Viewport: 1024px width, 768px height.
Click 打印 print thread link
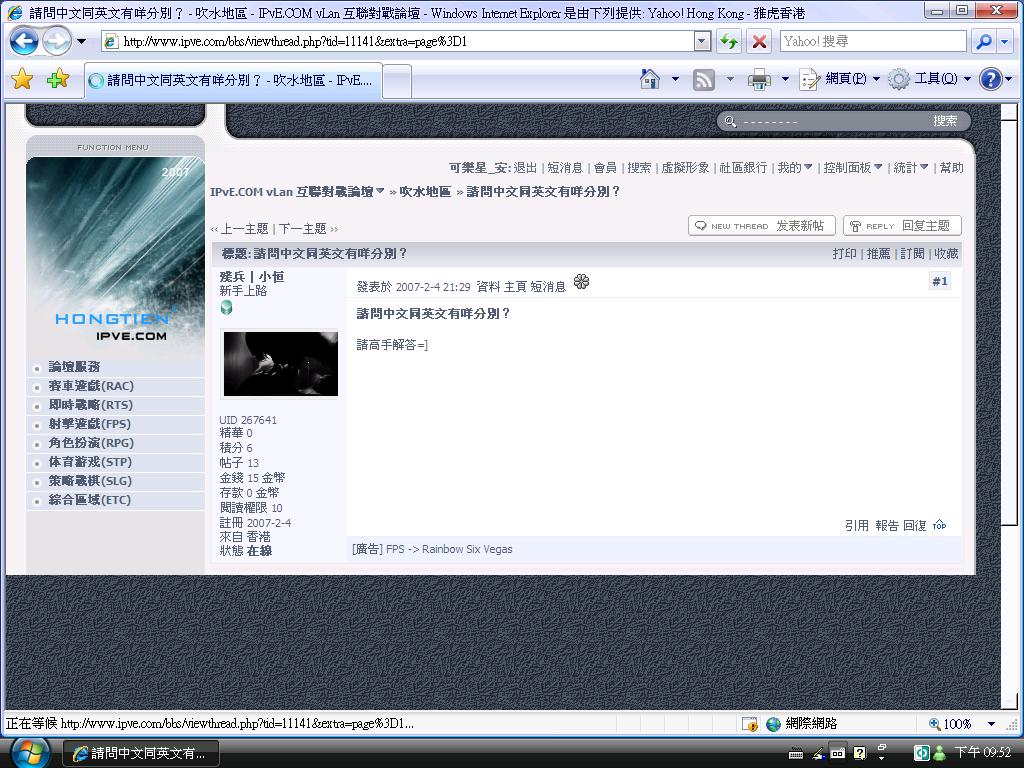(x=844, y=254)
